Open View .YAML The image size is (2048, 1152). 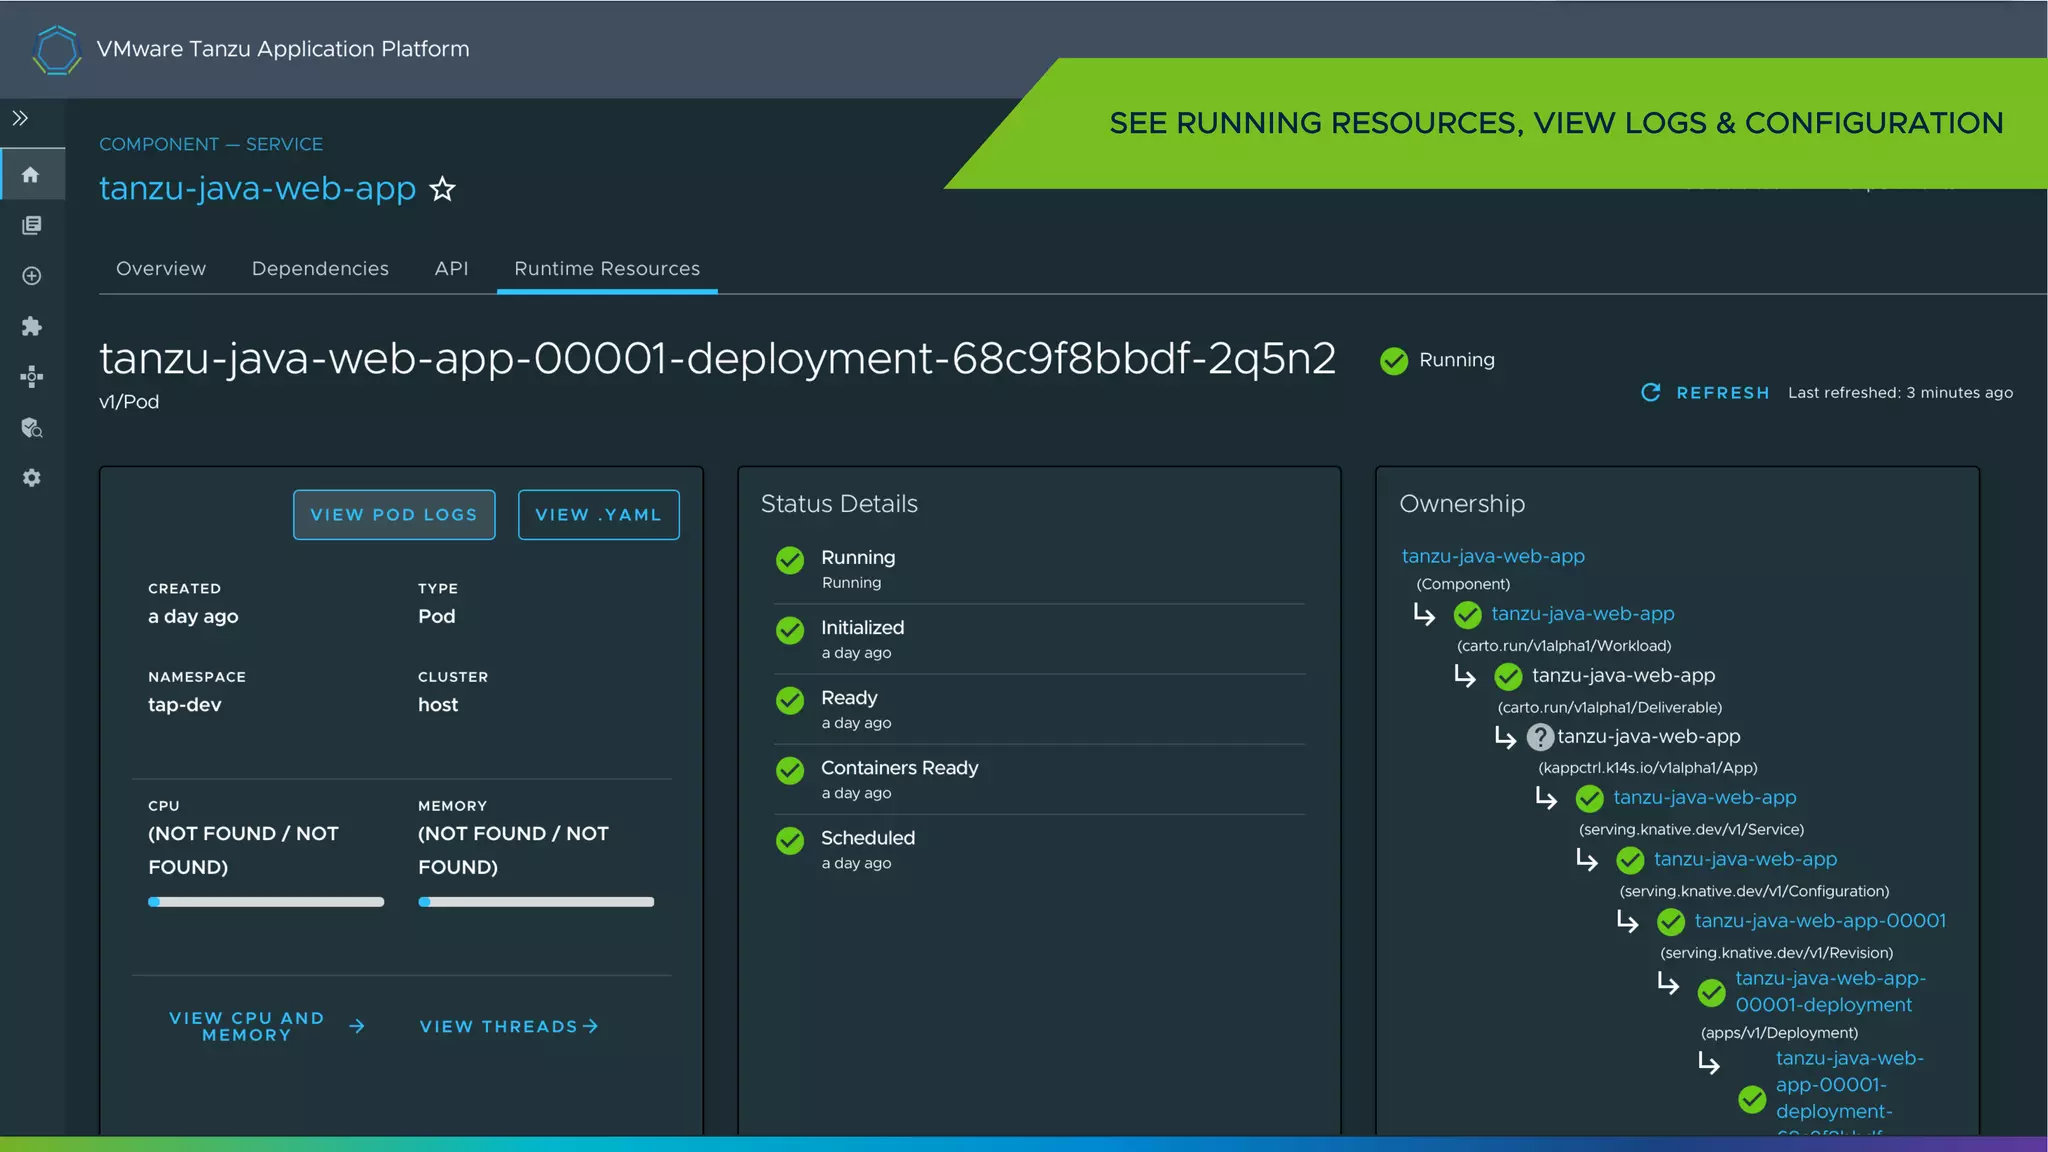[x=598, y=515]
